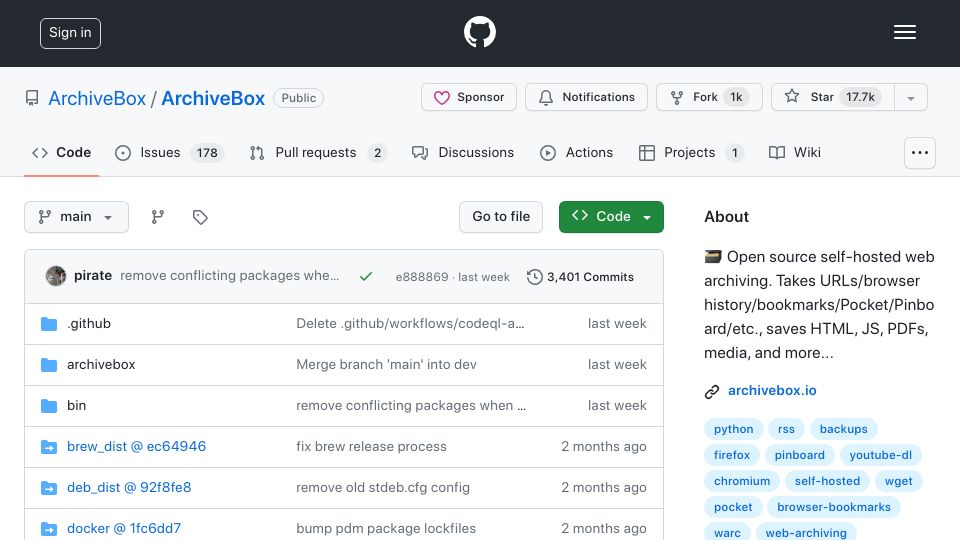
Task: Expand the green Code dropdown button
Action: [611, 217]
